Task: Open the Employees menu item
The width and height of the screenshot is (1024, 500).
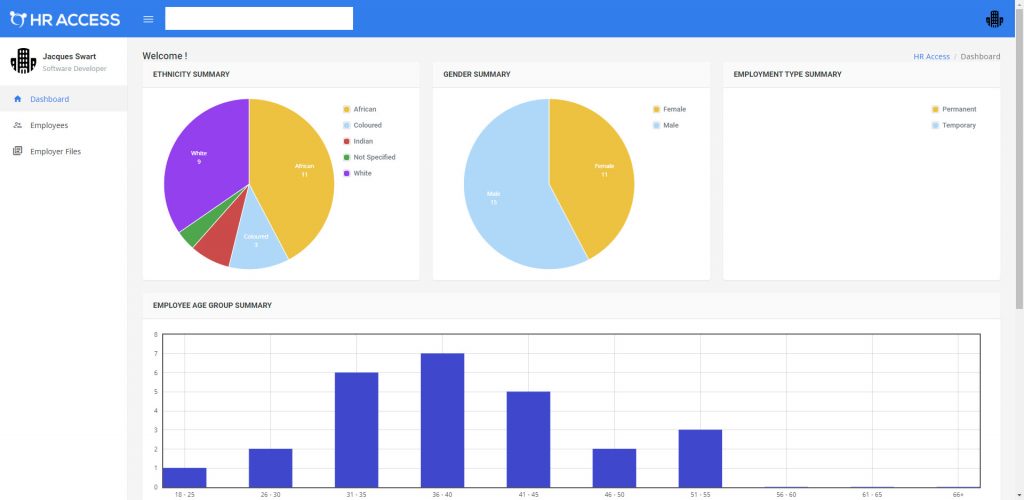Action: [x=63, y=125]
